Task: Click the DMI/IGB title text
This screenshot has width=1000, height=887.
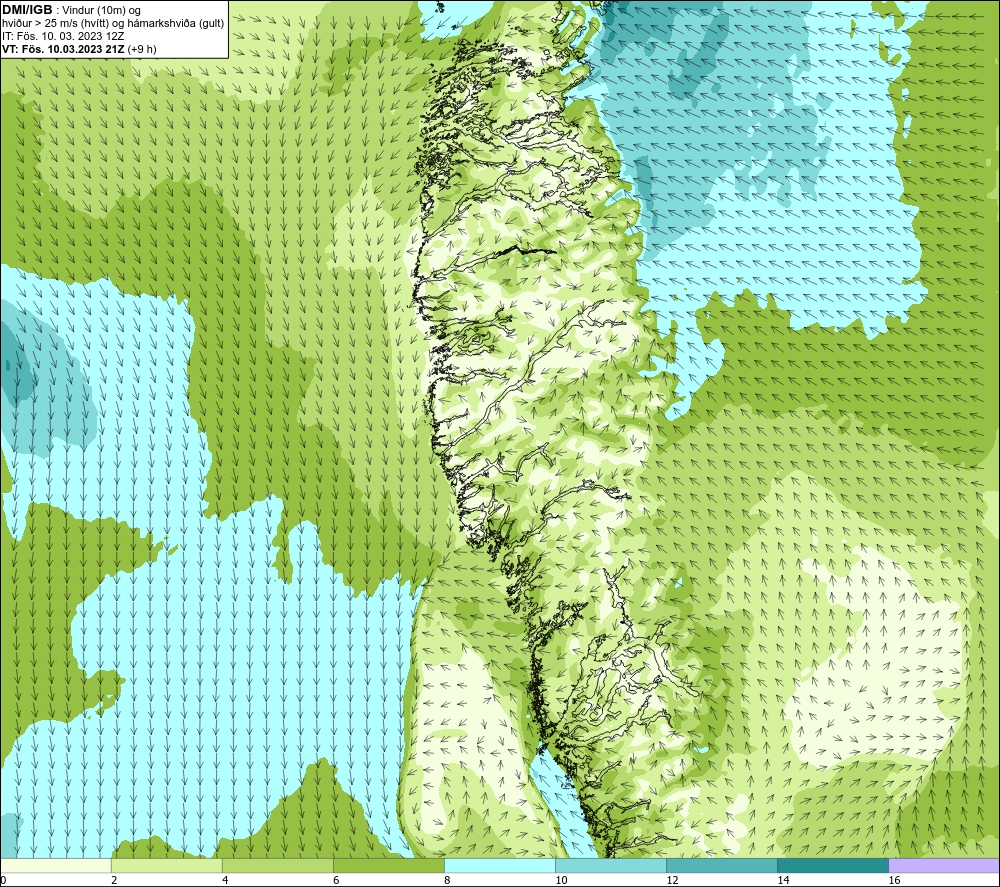Action: pyautogui.click(x=27, y=10)
